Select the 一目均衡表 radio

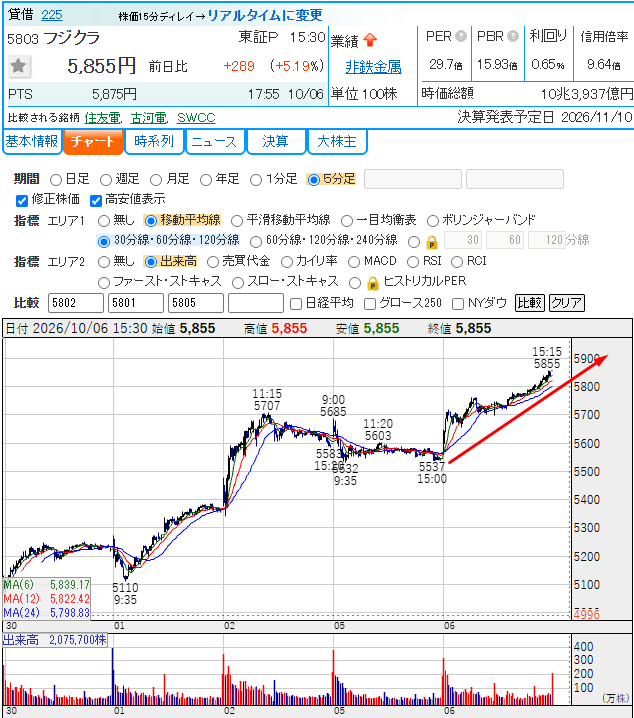pos(347,221)
